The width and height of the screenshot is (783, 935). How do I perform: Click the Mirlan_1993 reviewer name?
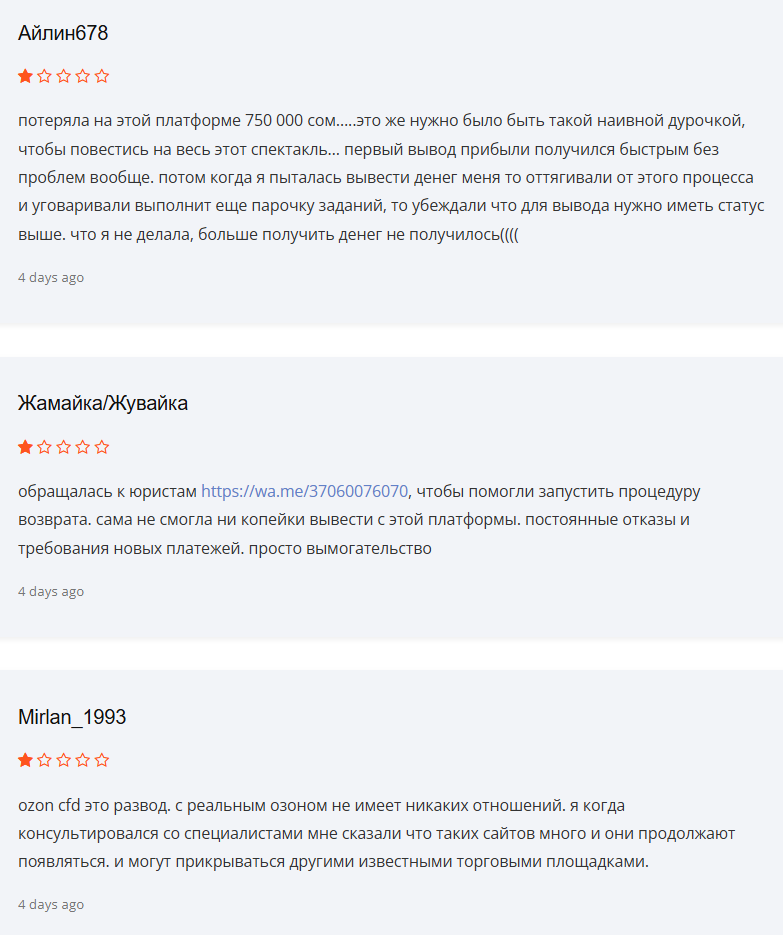[x=72, y=717]
